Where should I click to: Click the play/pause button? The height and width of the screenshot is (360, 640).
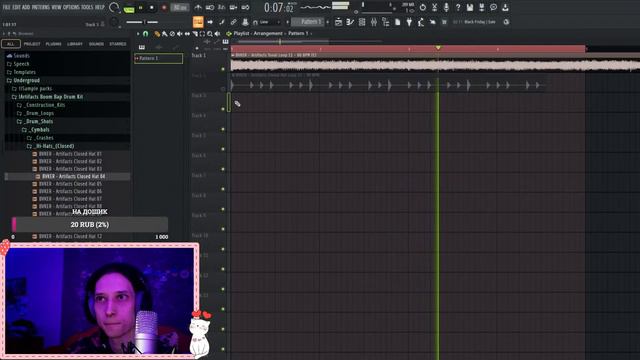141,8
